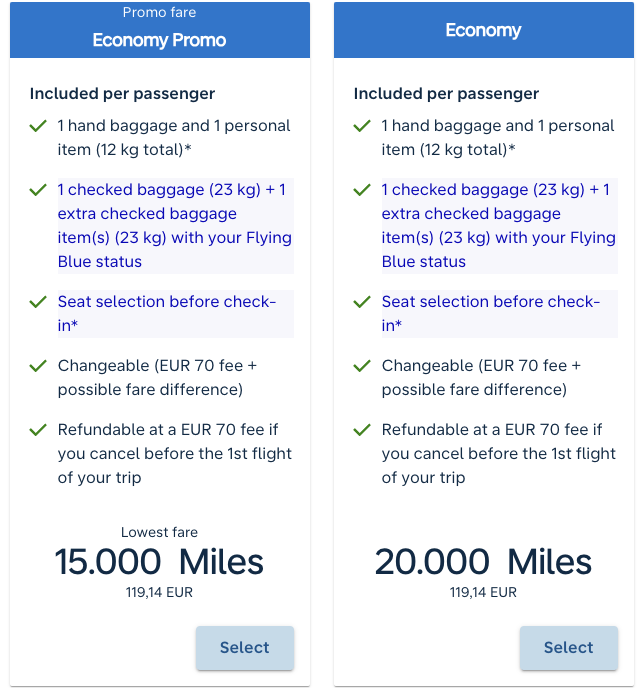
Task: Select the Economy Promo fare
Action: 245,648
